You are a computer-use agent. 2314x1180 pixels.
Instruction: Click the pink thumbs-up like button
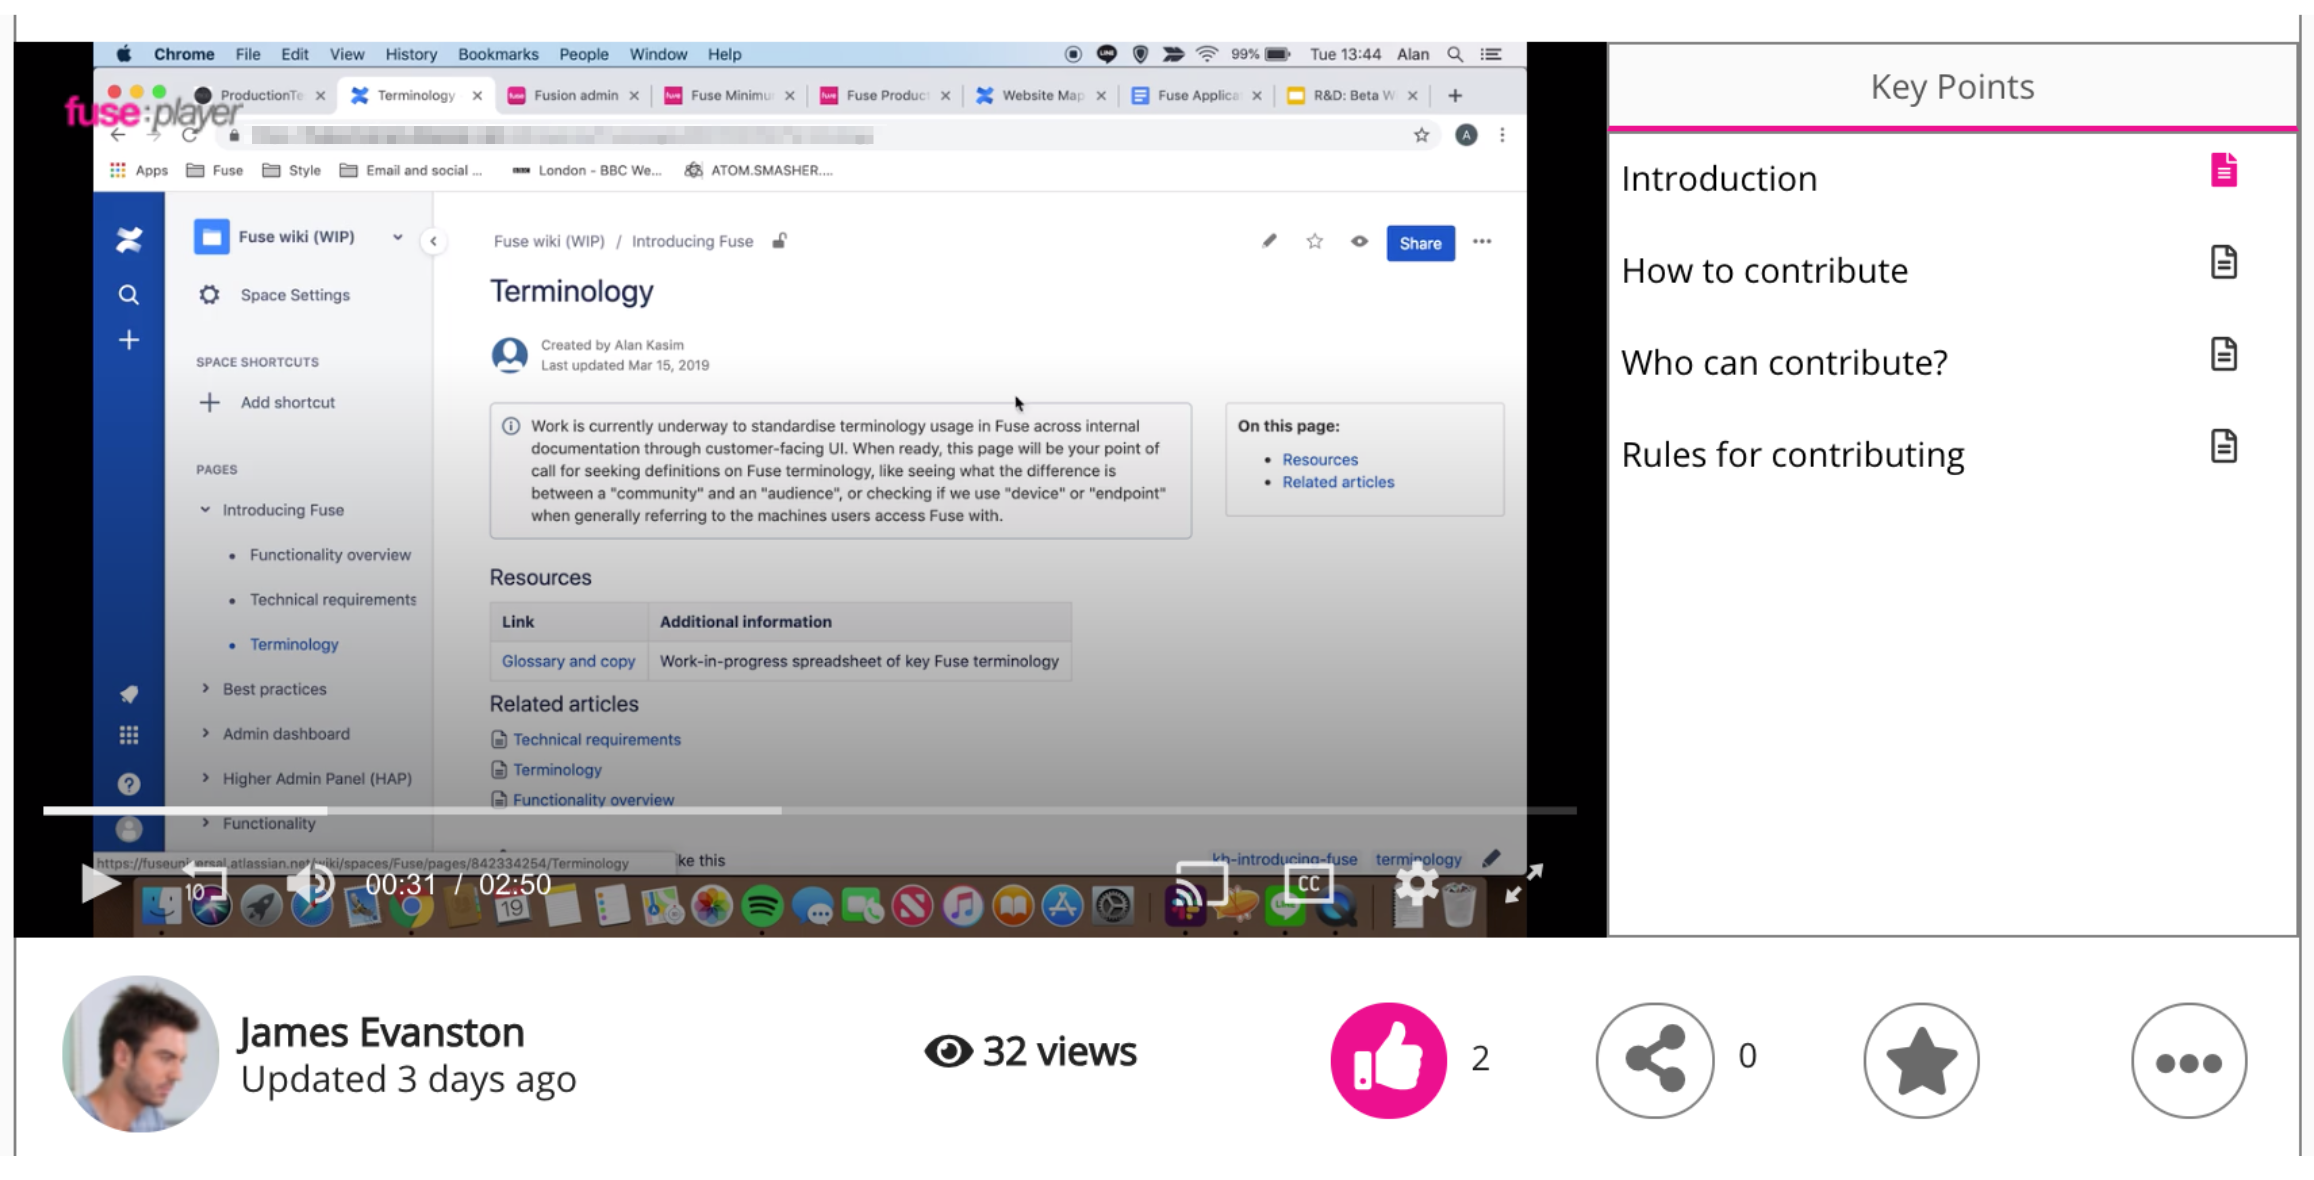click(x=1388, y=1060)
